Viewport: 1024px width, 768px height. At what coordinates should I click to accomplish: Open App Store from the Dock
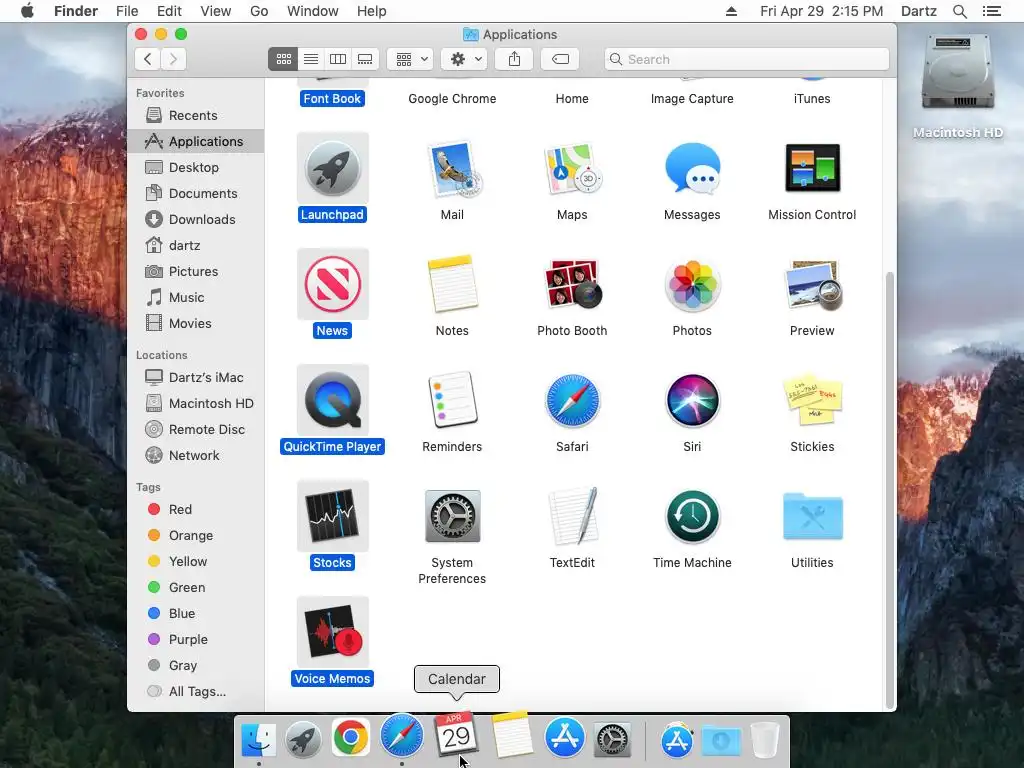pyautogui.click(x=565, y=738)
